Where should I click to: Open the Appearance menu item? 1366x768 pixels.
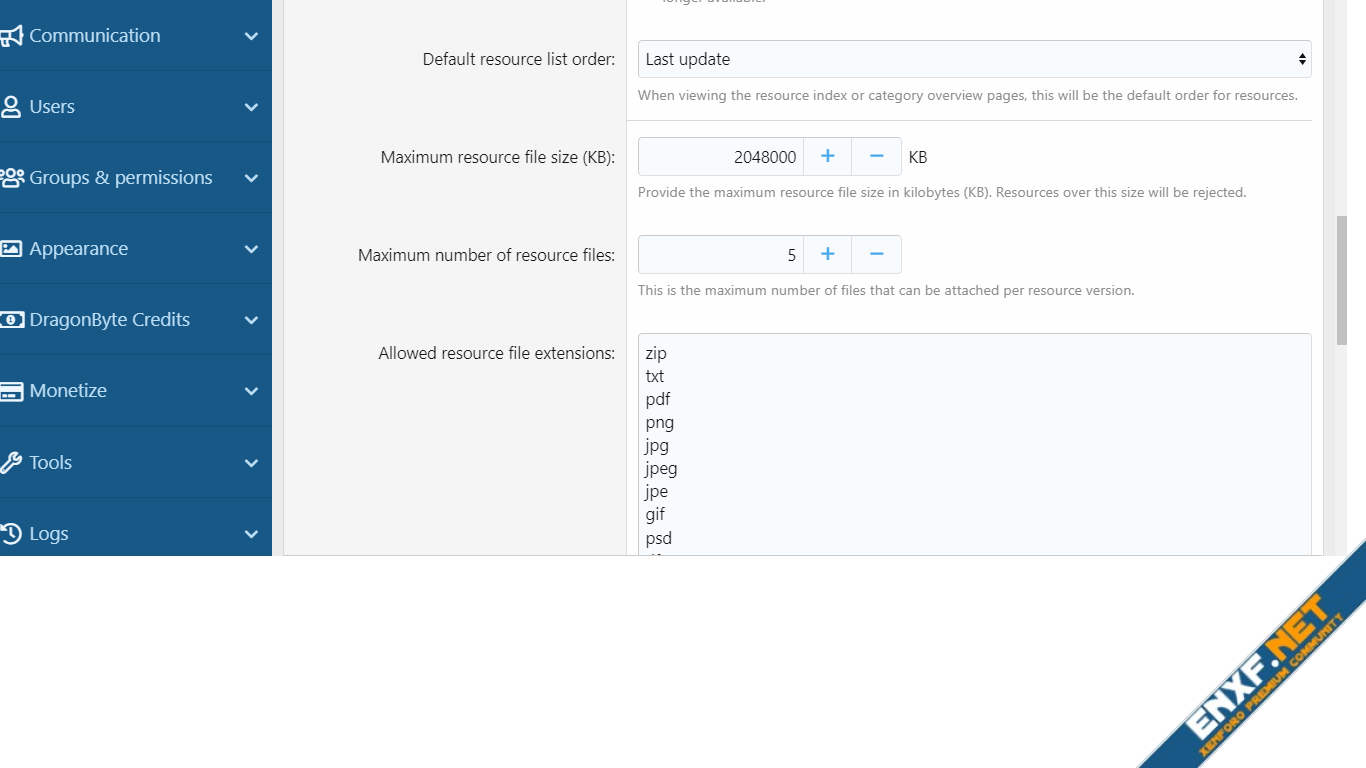[x=78, y=249]
